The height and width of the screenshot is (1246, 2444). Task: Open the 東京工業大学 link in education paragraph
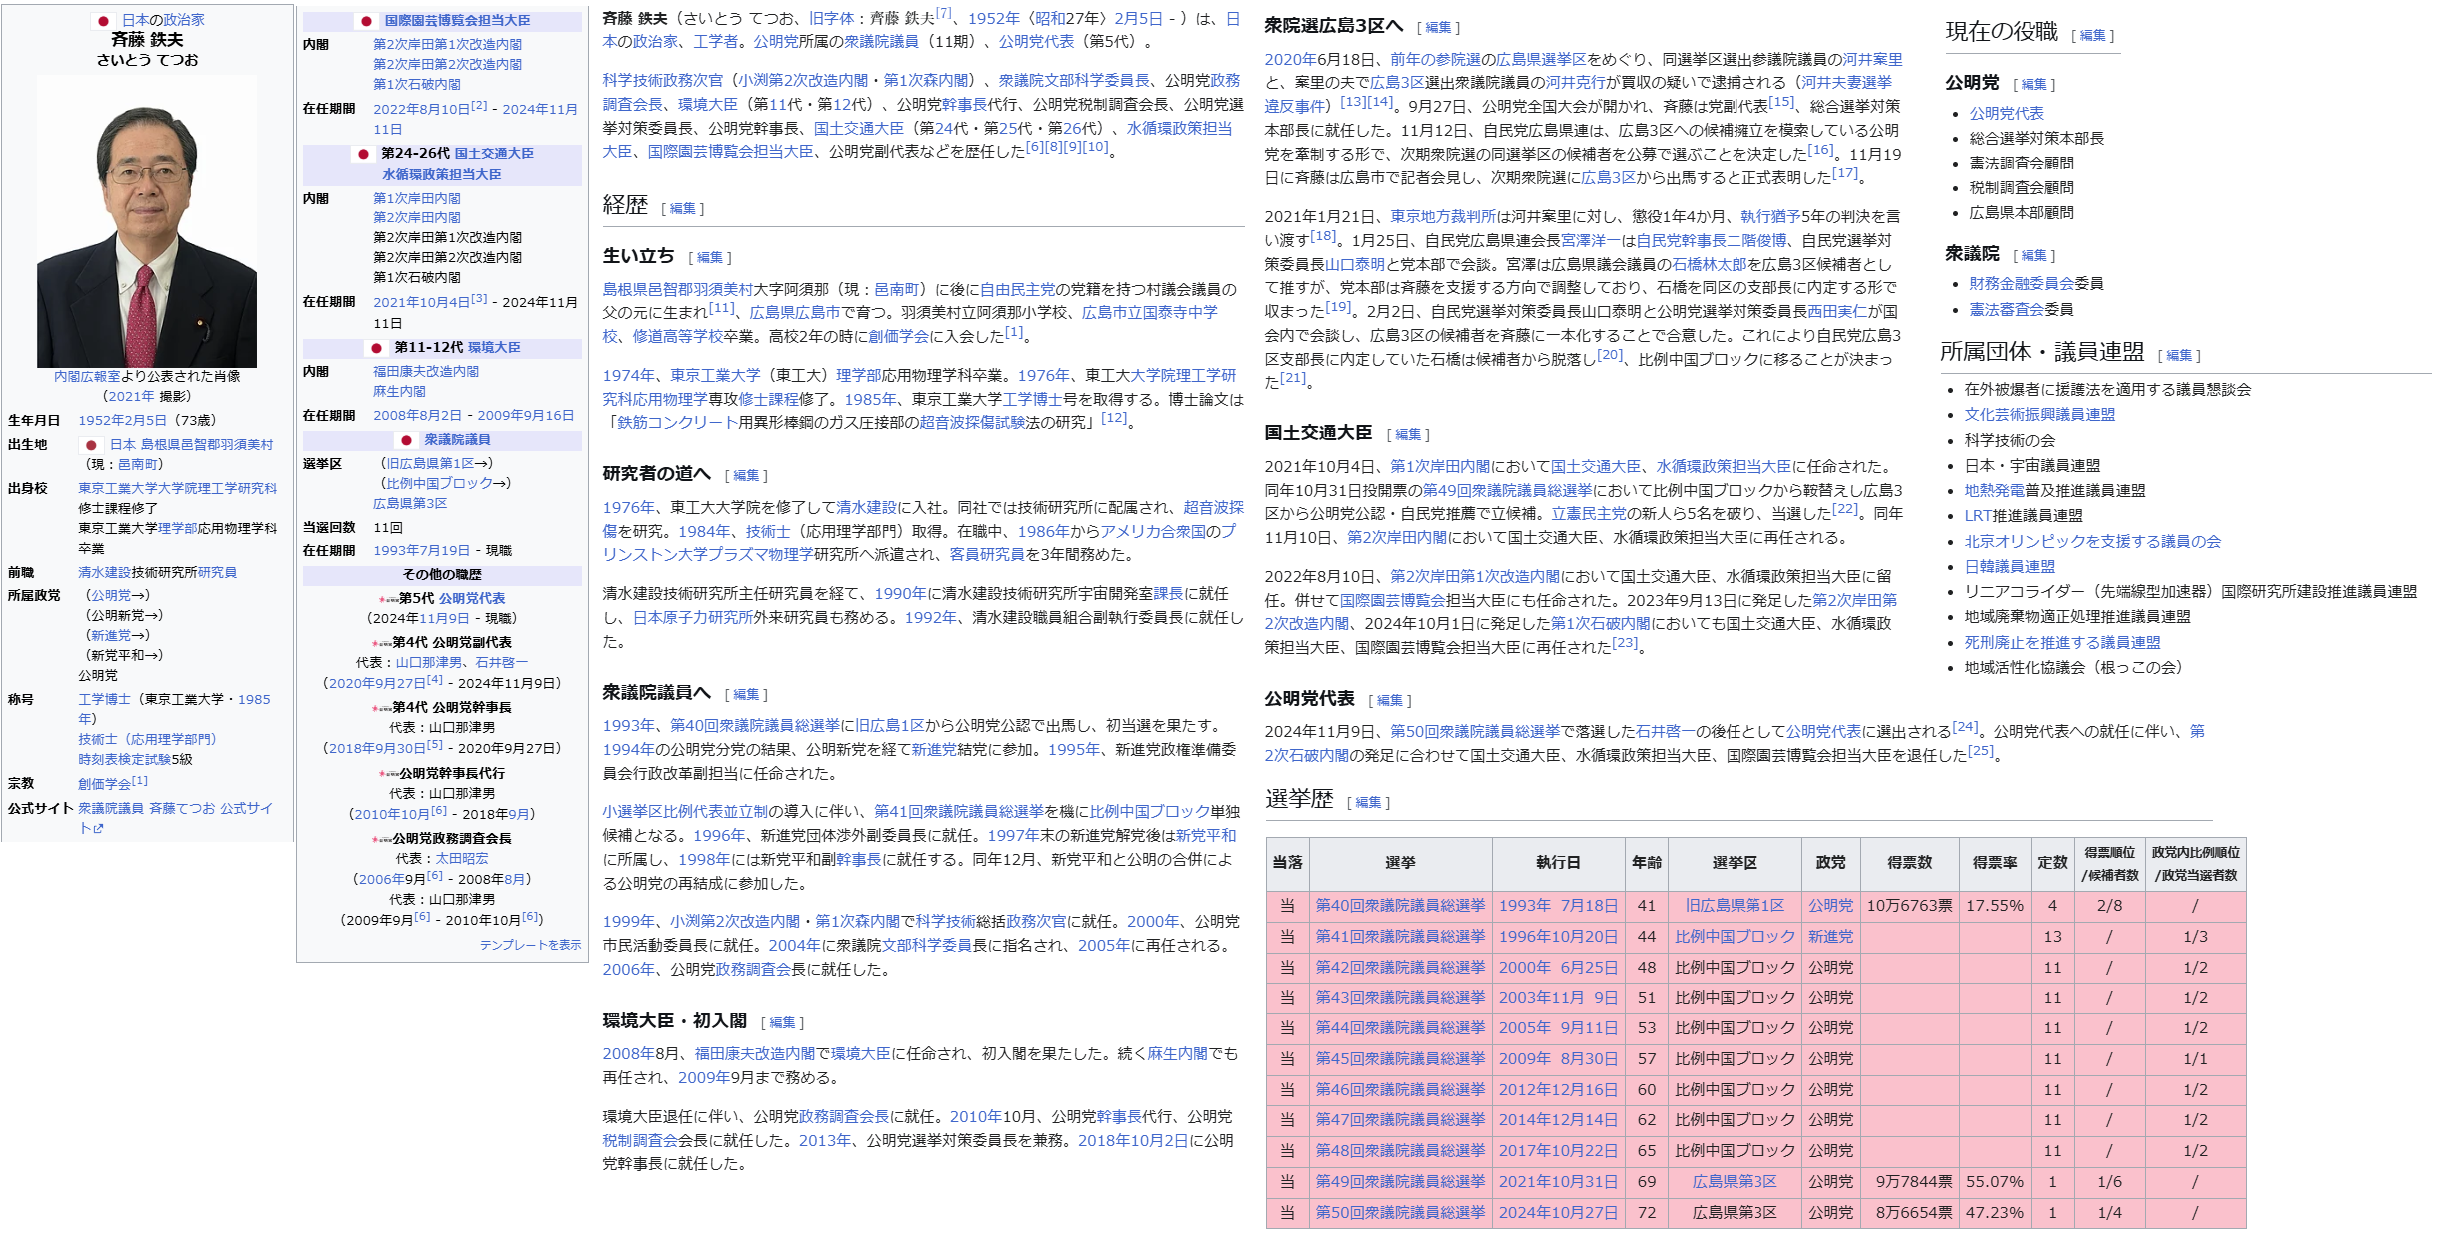point(714,376)
